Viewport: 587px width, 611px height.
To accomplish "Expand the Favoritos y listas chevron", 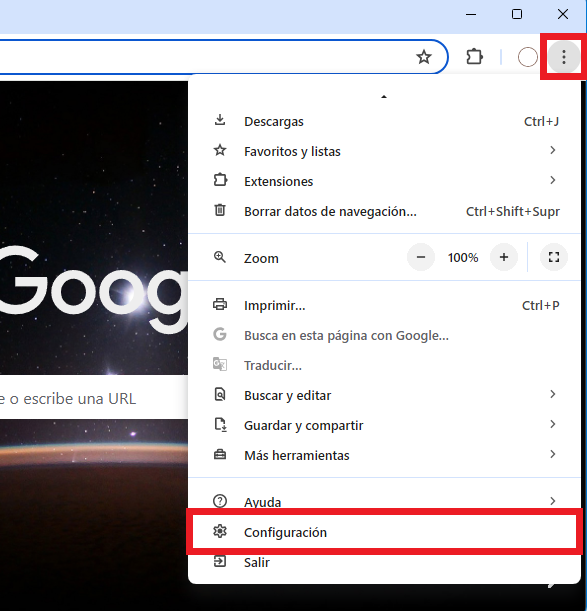I will (552, 150).
